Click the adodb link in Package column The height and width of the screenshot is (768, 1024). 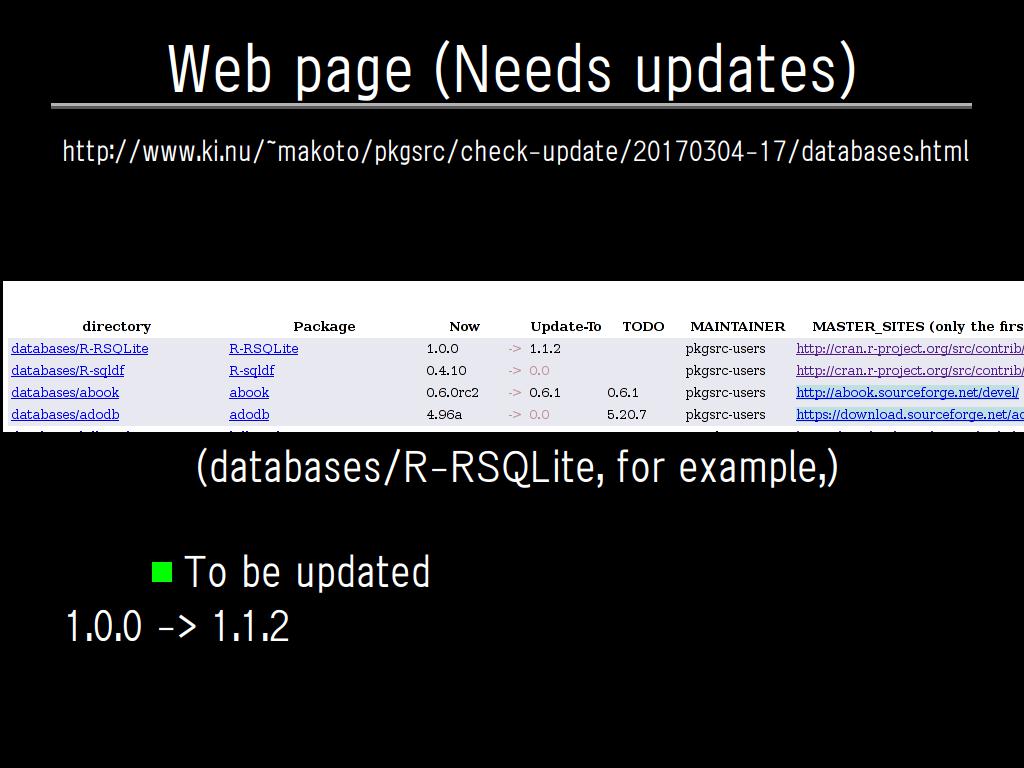pyautogui.click(x=249, y=415)
